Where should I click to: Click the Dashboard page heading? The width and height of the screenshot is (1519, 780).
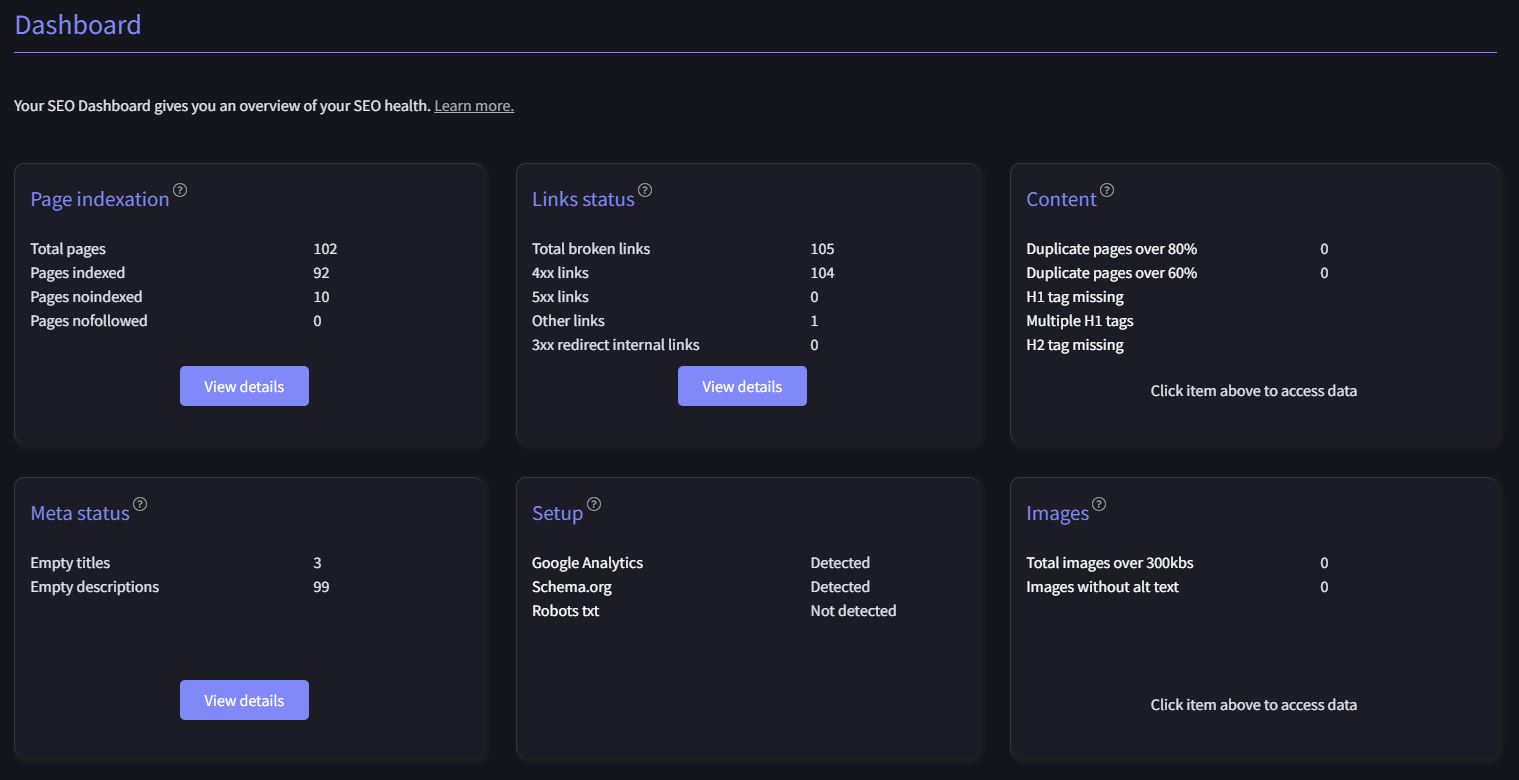pyautogui.click(x=78, y=25)
